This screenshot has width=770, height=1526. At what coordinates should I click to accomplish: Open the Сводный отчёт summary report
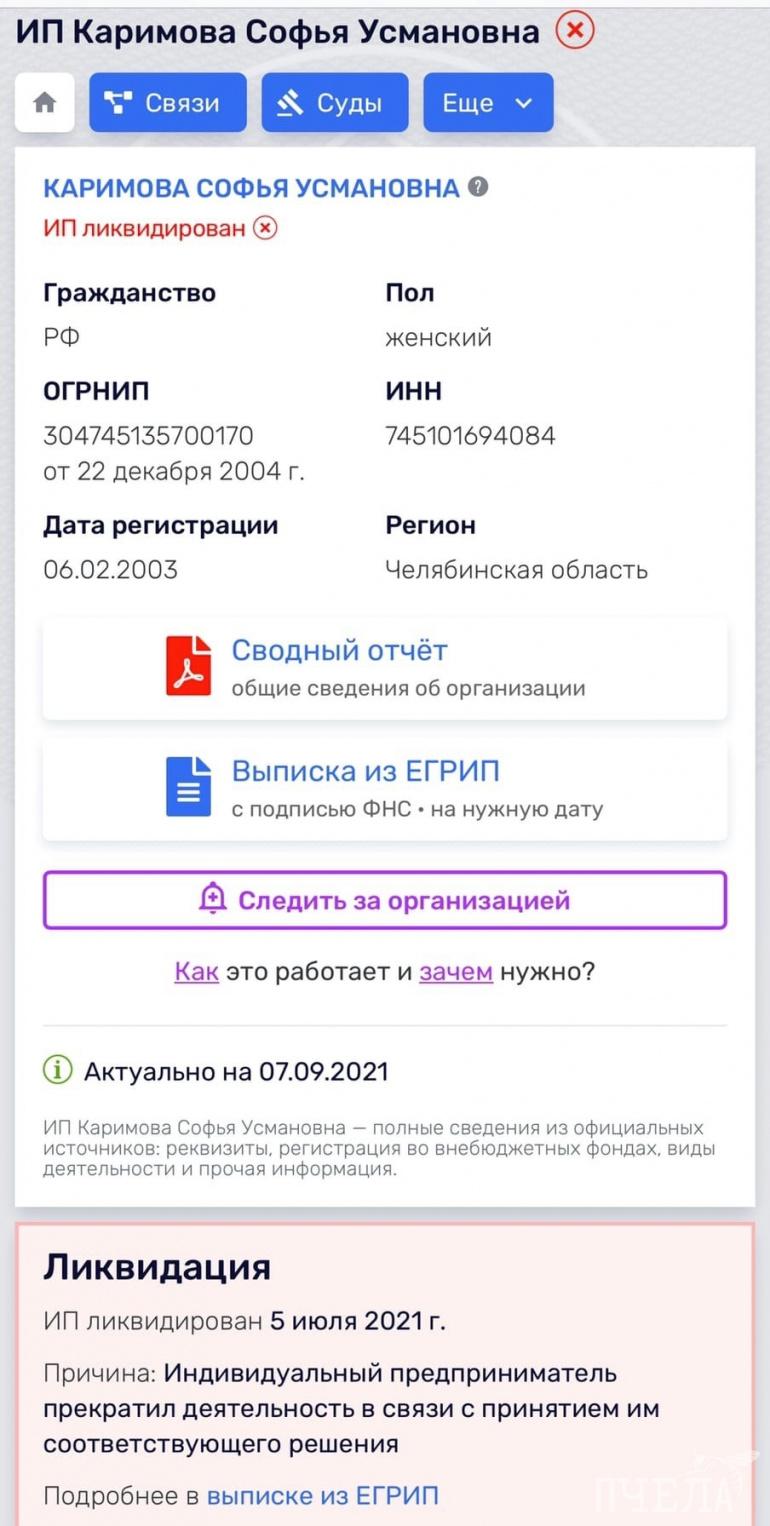coord(340,651)
